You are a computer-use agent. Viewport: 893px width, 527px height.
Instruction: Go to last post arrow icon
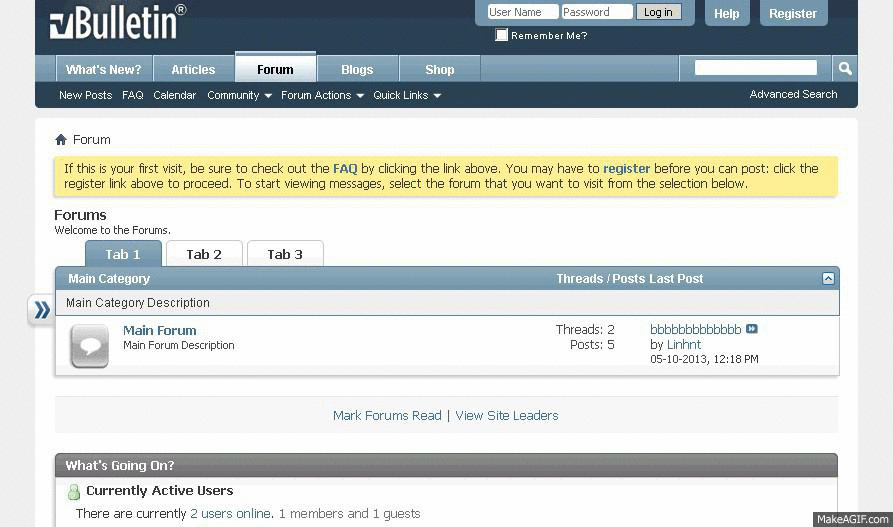pos(752,329)
